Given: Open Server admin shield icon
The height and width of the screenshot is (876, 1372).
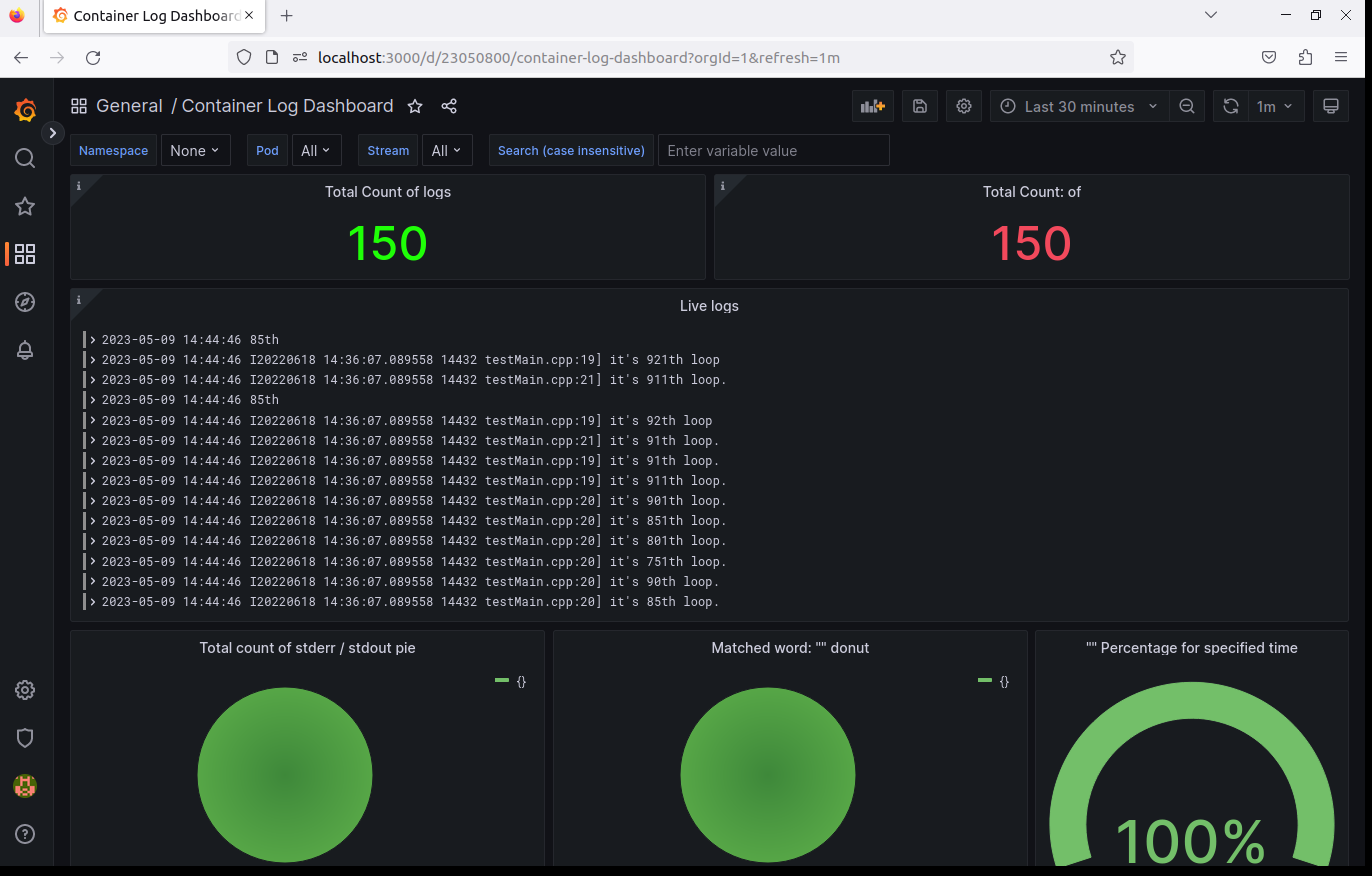Looking at the screenshot, I should point(25,738).
